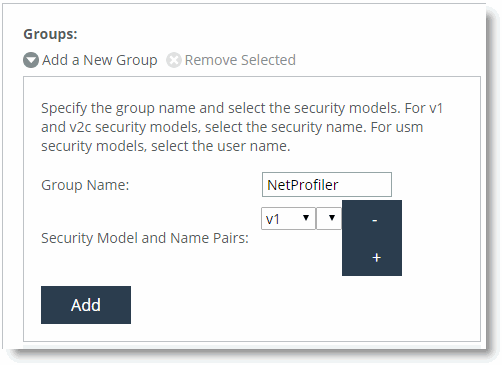Open the v1 security model dropdown

[288, 219]
